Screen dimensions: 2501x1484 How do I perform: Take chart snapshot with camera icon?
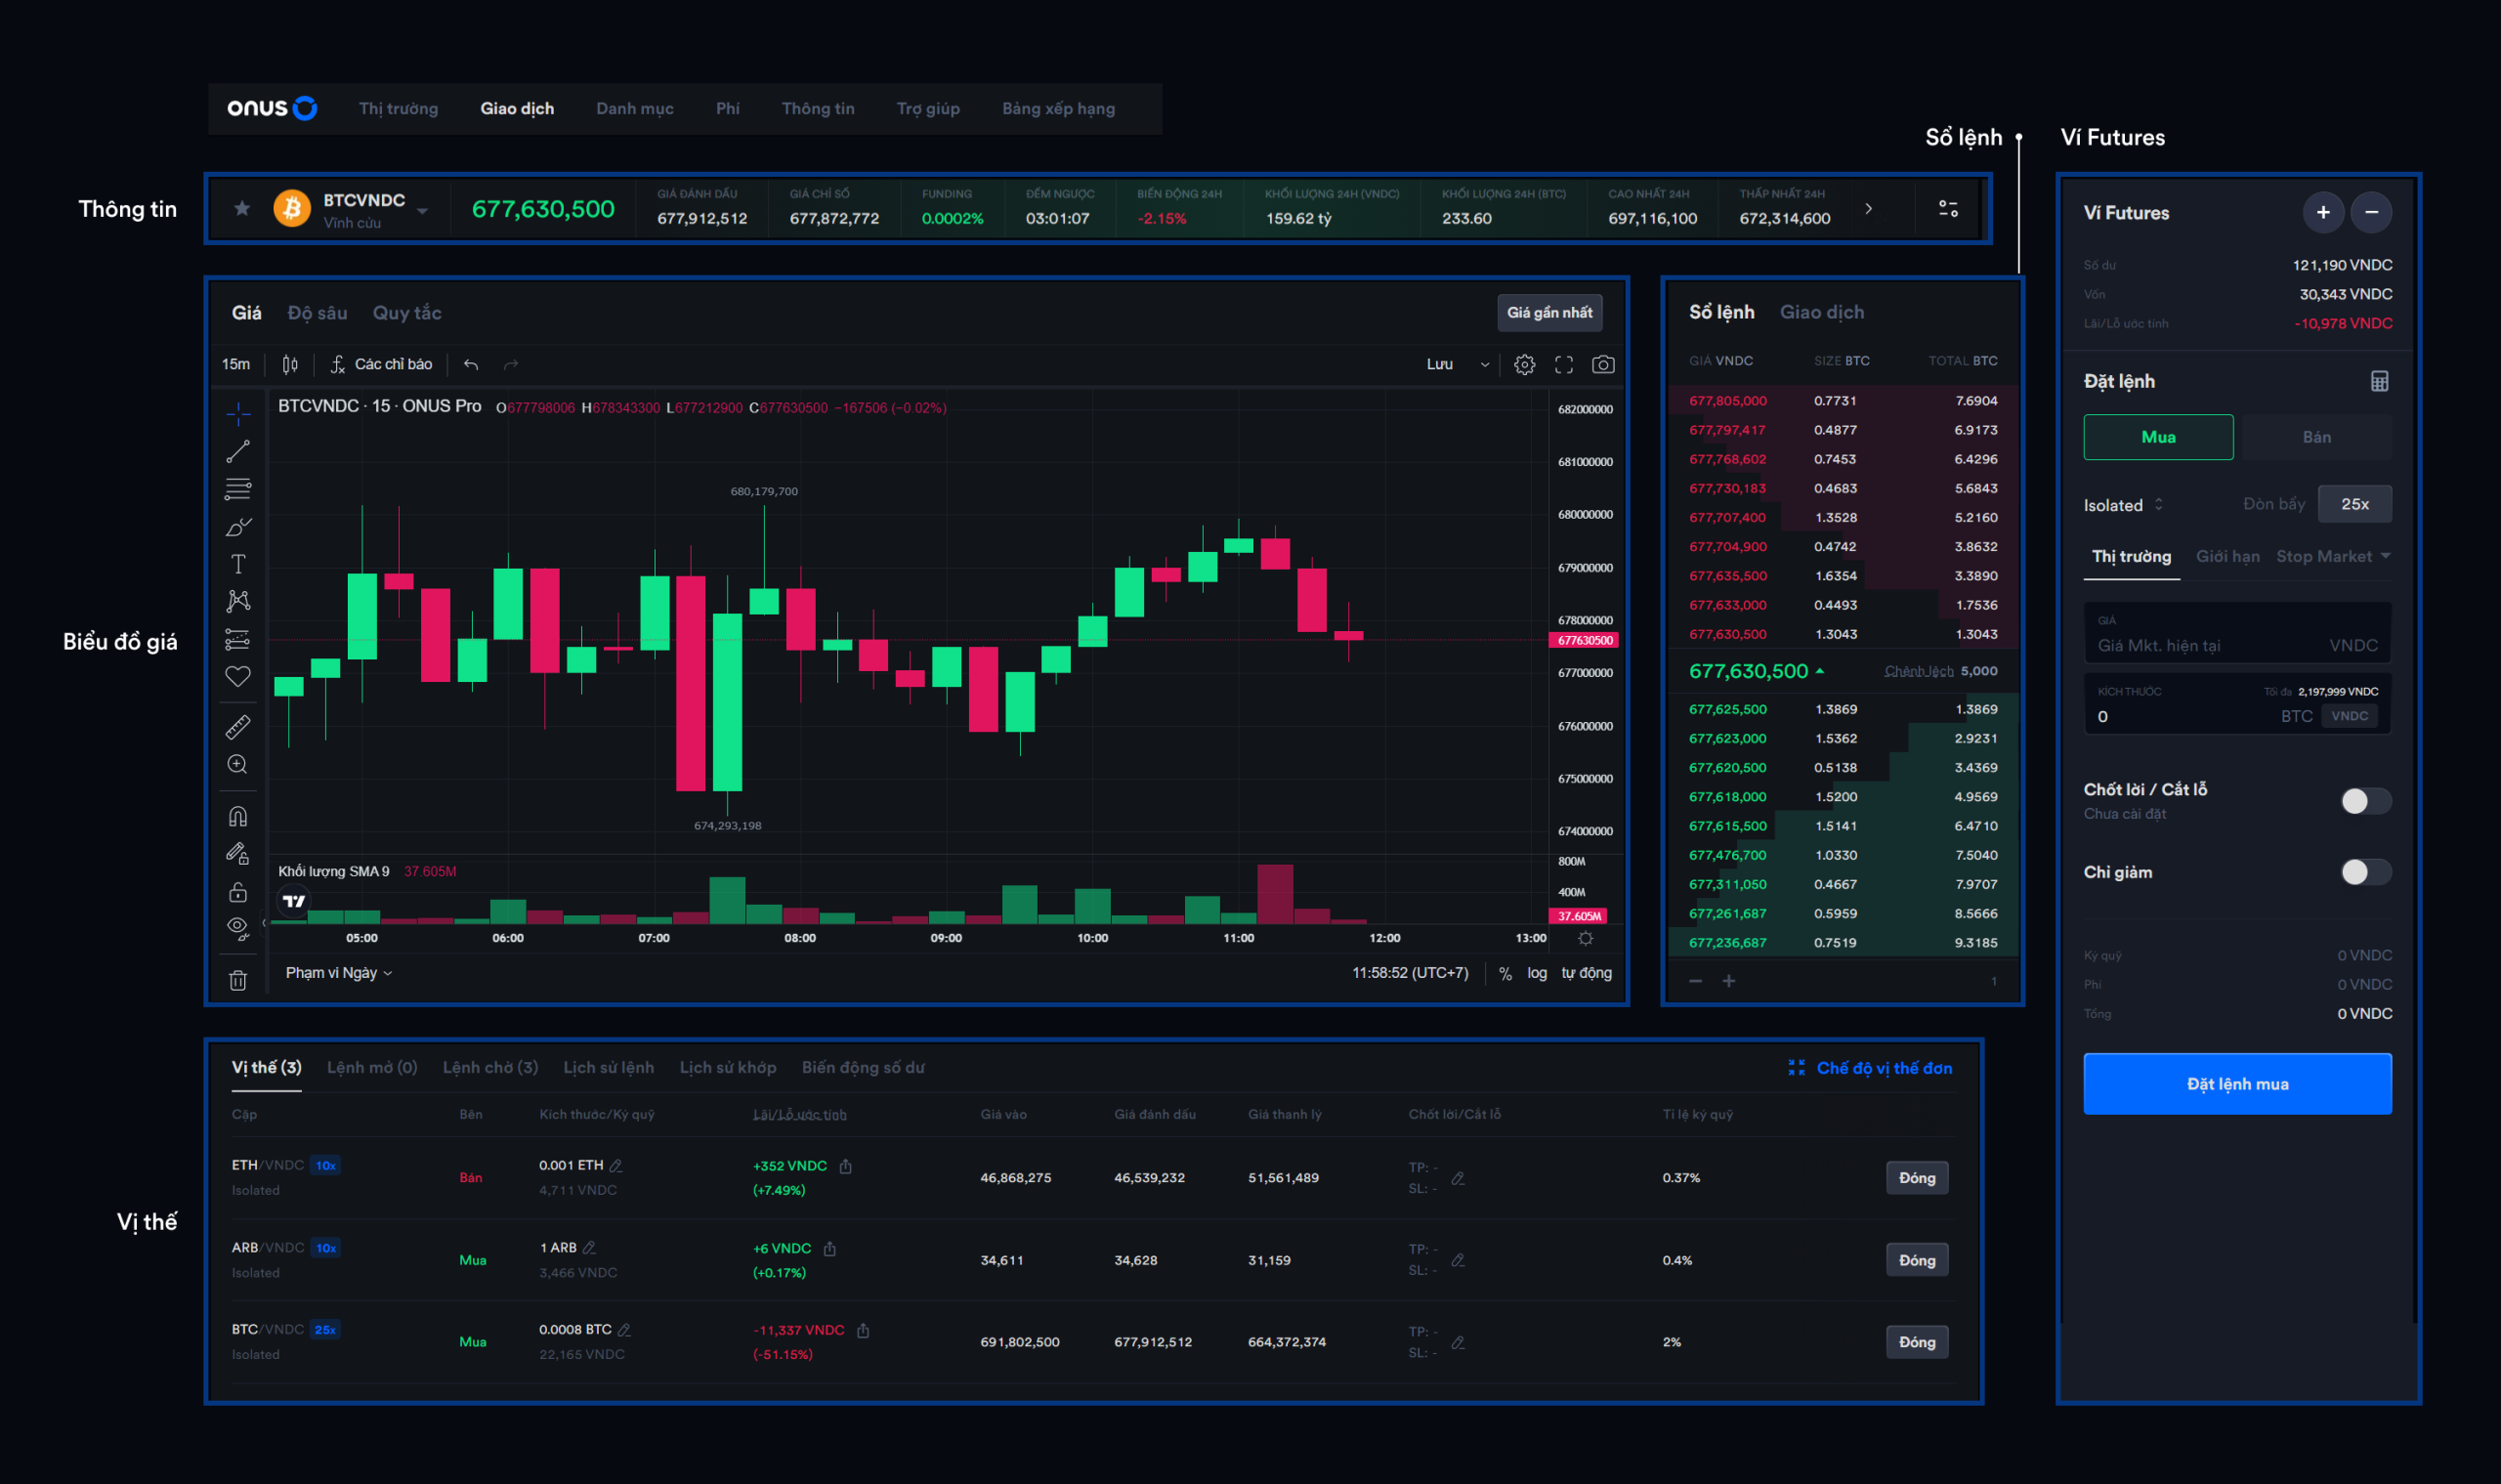tap(1603, 365)
